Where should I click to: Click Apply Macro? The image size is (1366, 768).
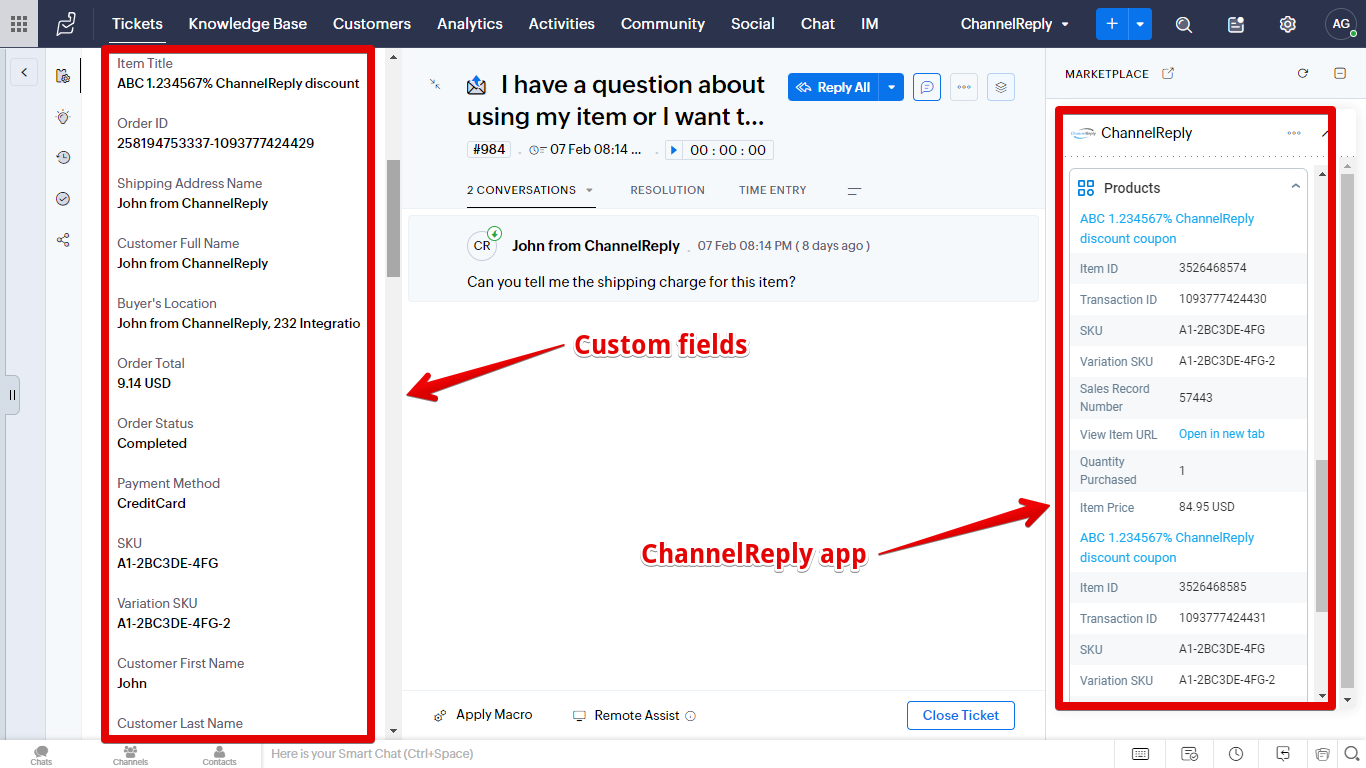tap(483, 715)
